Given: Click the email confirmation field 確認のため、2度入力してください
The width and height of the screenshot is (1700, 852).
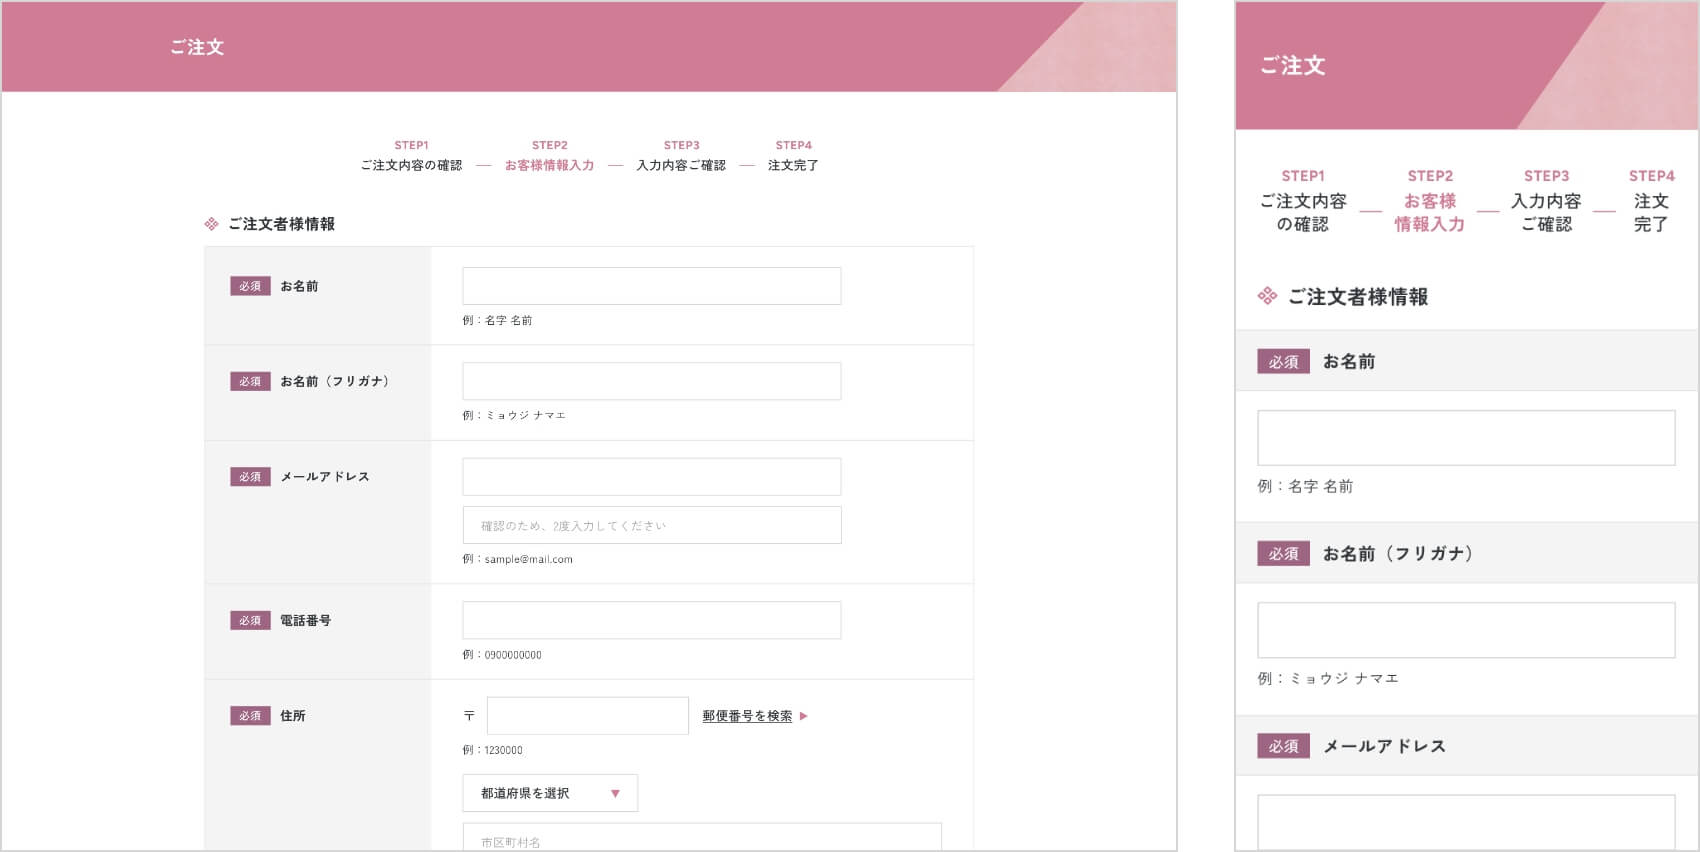Looking at the screenshot, I should click(651, 525).
